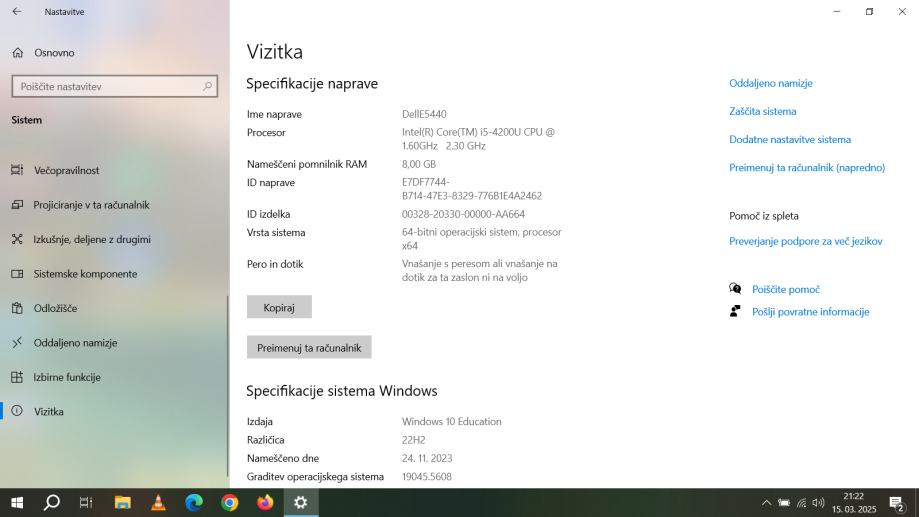Select Izbirne funkcije menu label
This screenshot has height=517, width=919.
tap(67, 377)
